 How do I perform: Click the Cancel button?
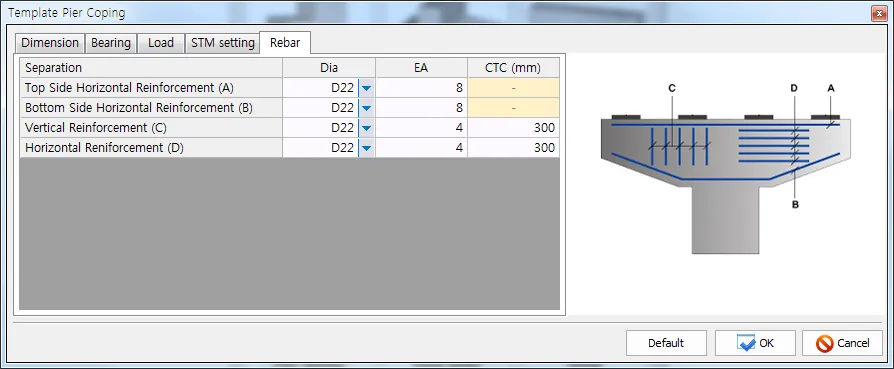[x=842, y=343]
